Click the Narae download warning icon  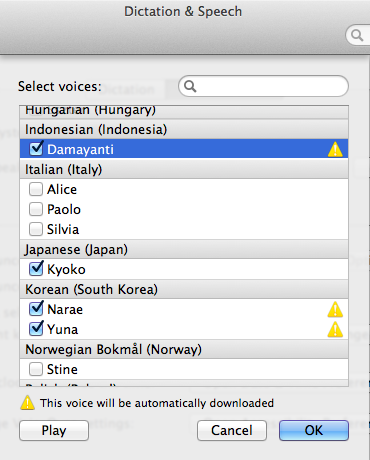point(335,309)
